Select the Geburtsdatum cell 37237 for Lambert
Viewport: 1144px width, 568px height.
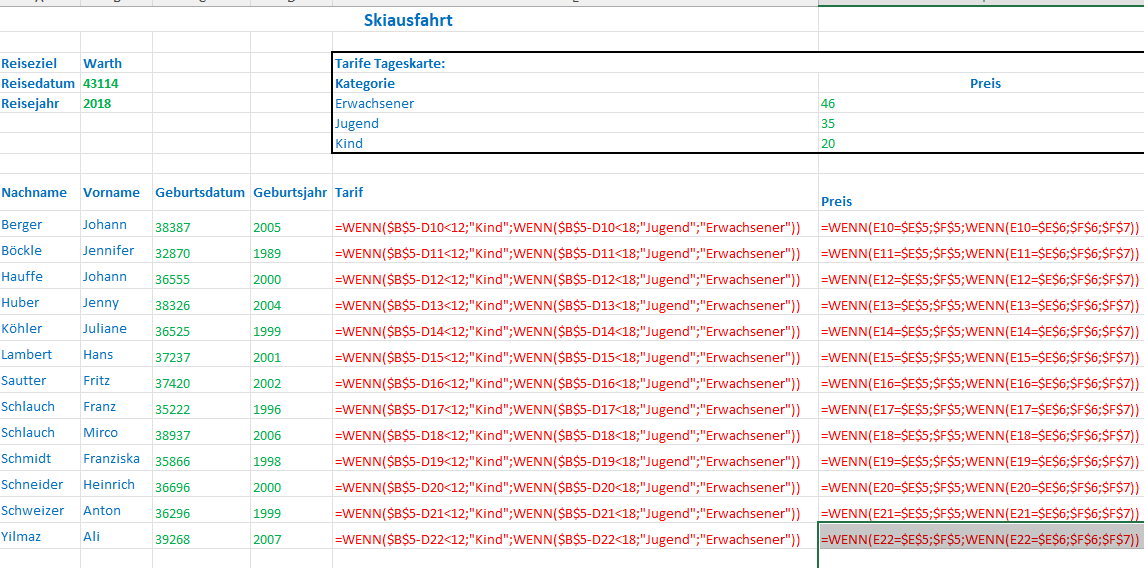pyautogui.click(x=172, y=357)
